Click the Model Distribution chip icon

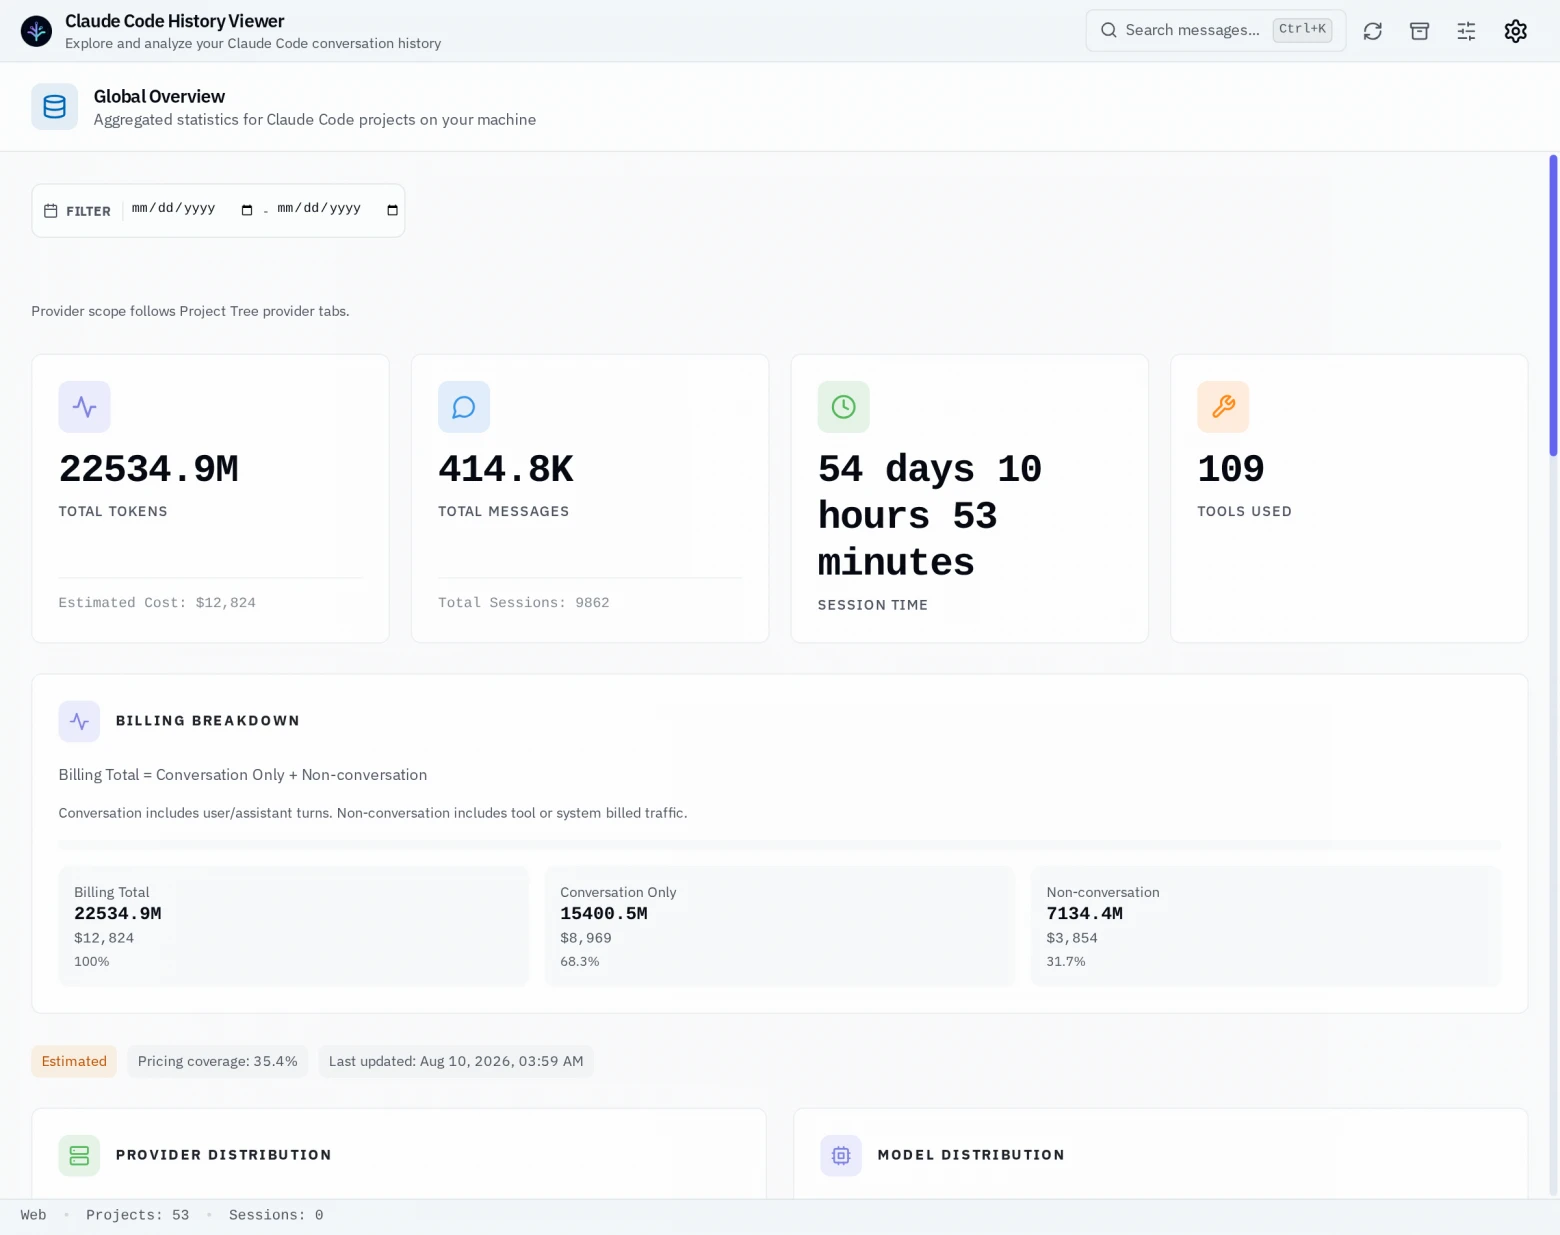click(841, 1155)
